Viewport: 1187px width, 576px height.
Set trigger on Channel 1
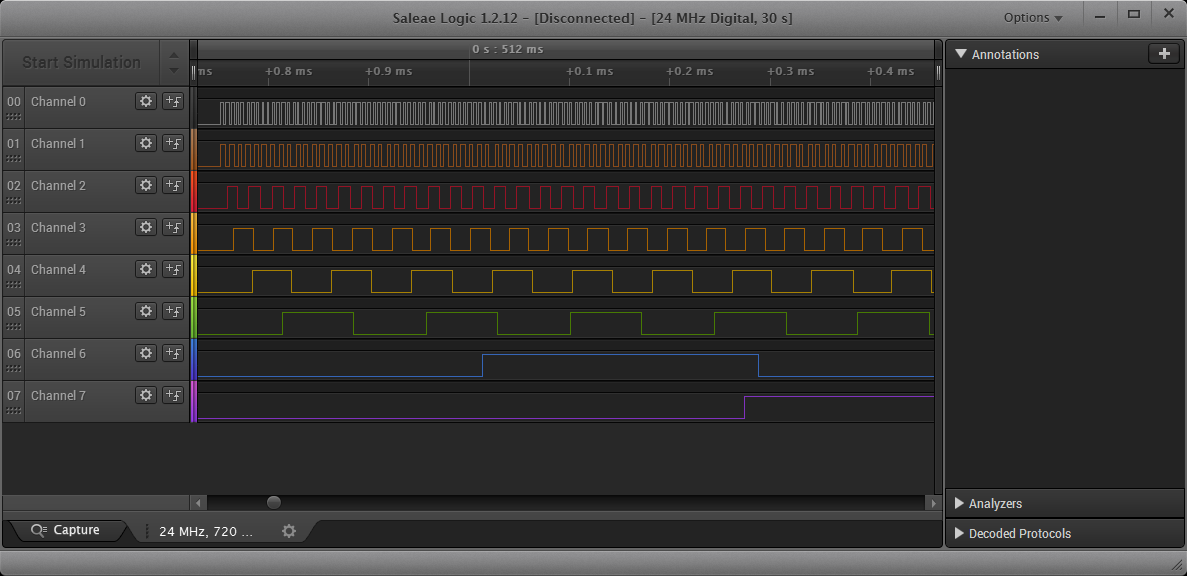(x=173, y=143)
